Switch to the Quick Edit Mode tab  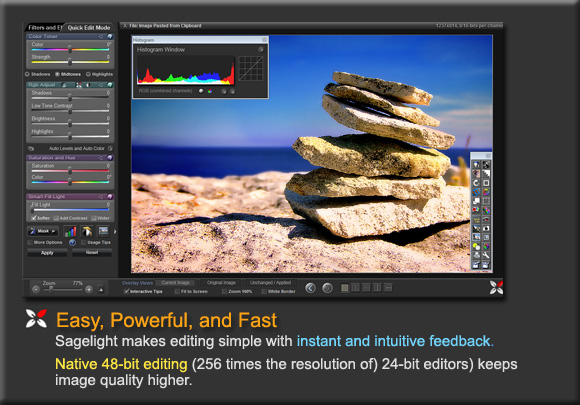coord(88,27)
